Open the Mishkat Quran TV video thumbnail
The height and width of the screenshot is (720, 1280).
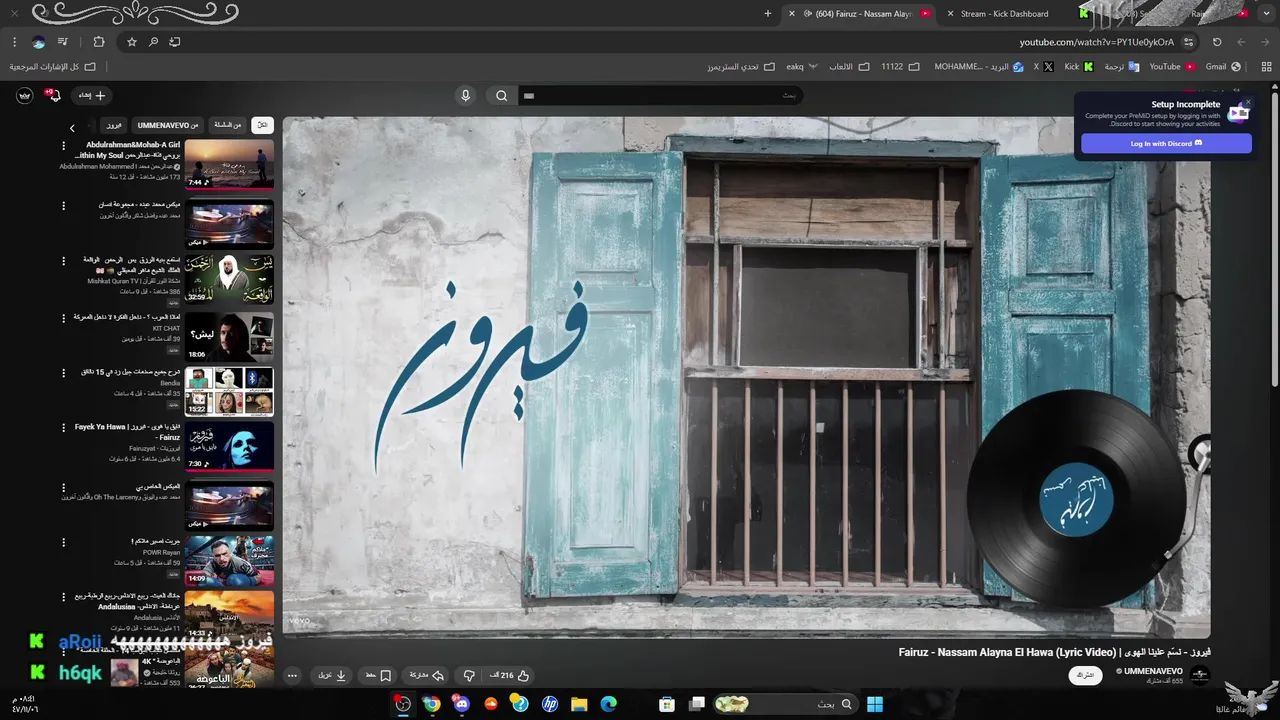pos(229,279)
